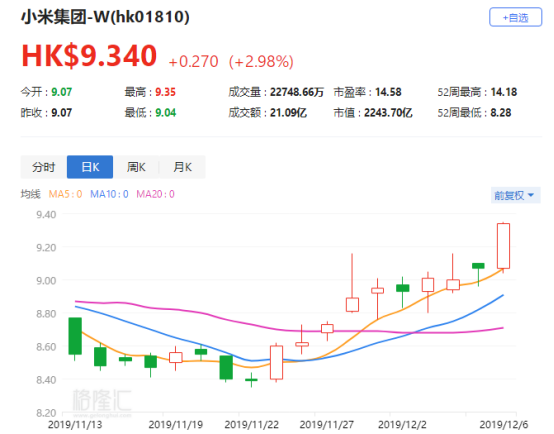Click the tall red candlestick near 2019/11/22

click(x=276, y=362)
